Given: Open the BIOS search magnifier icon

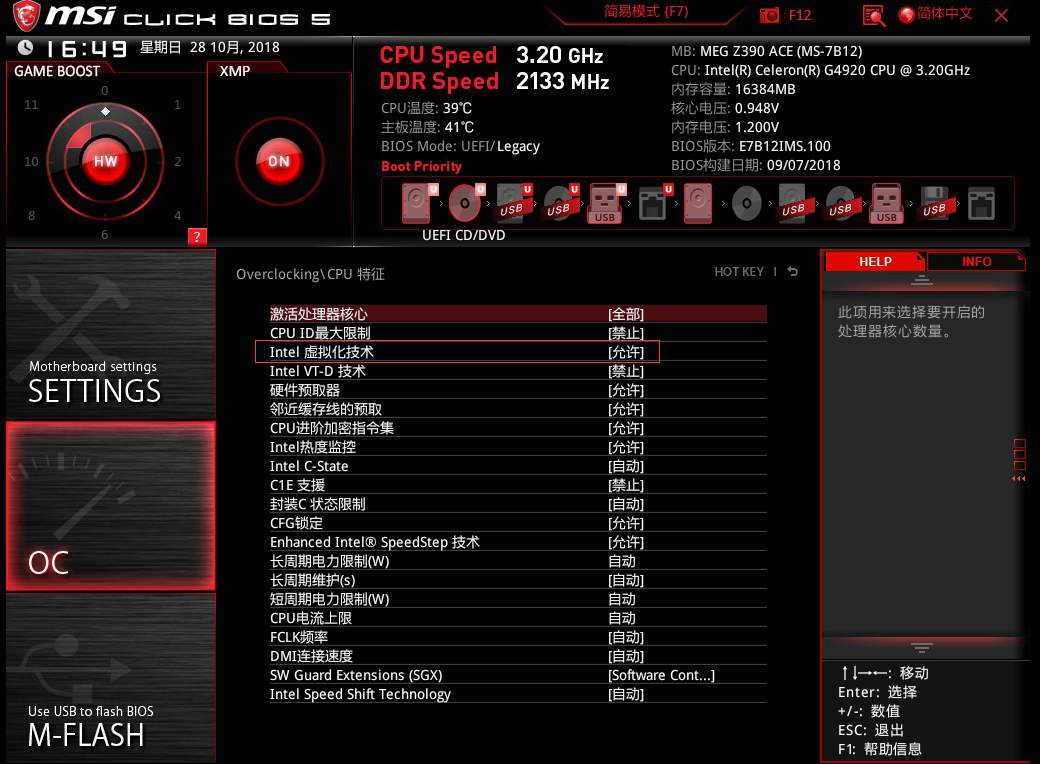Looking at the screenshot, I should [x=874, y=15].
